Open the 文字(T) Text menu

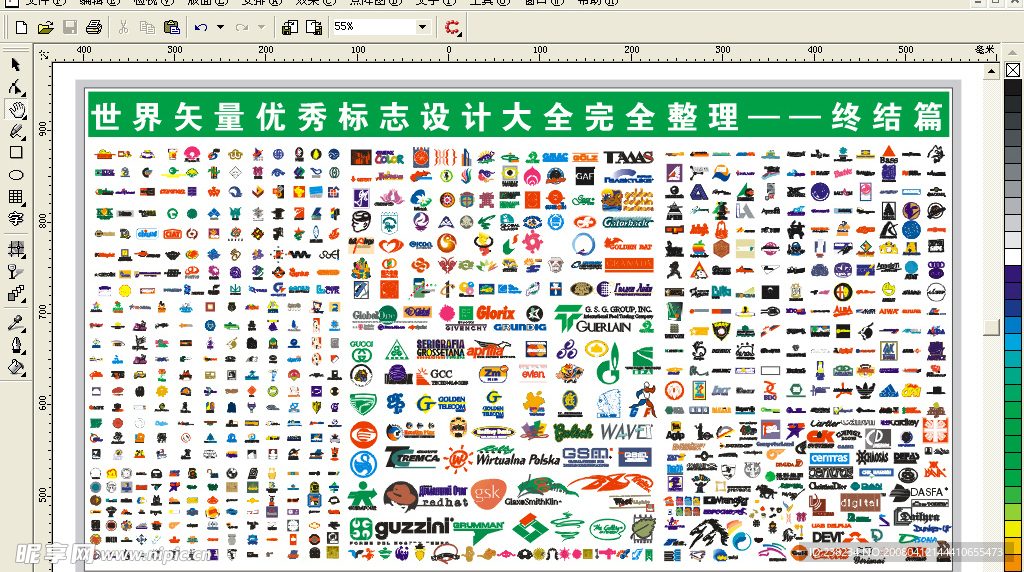click(x=435, y=2)
